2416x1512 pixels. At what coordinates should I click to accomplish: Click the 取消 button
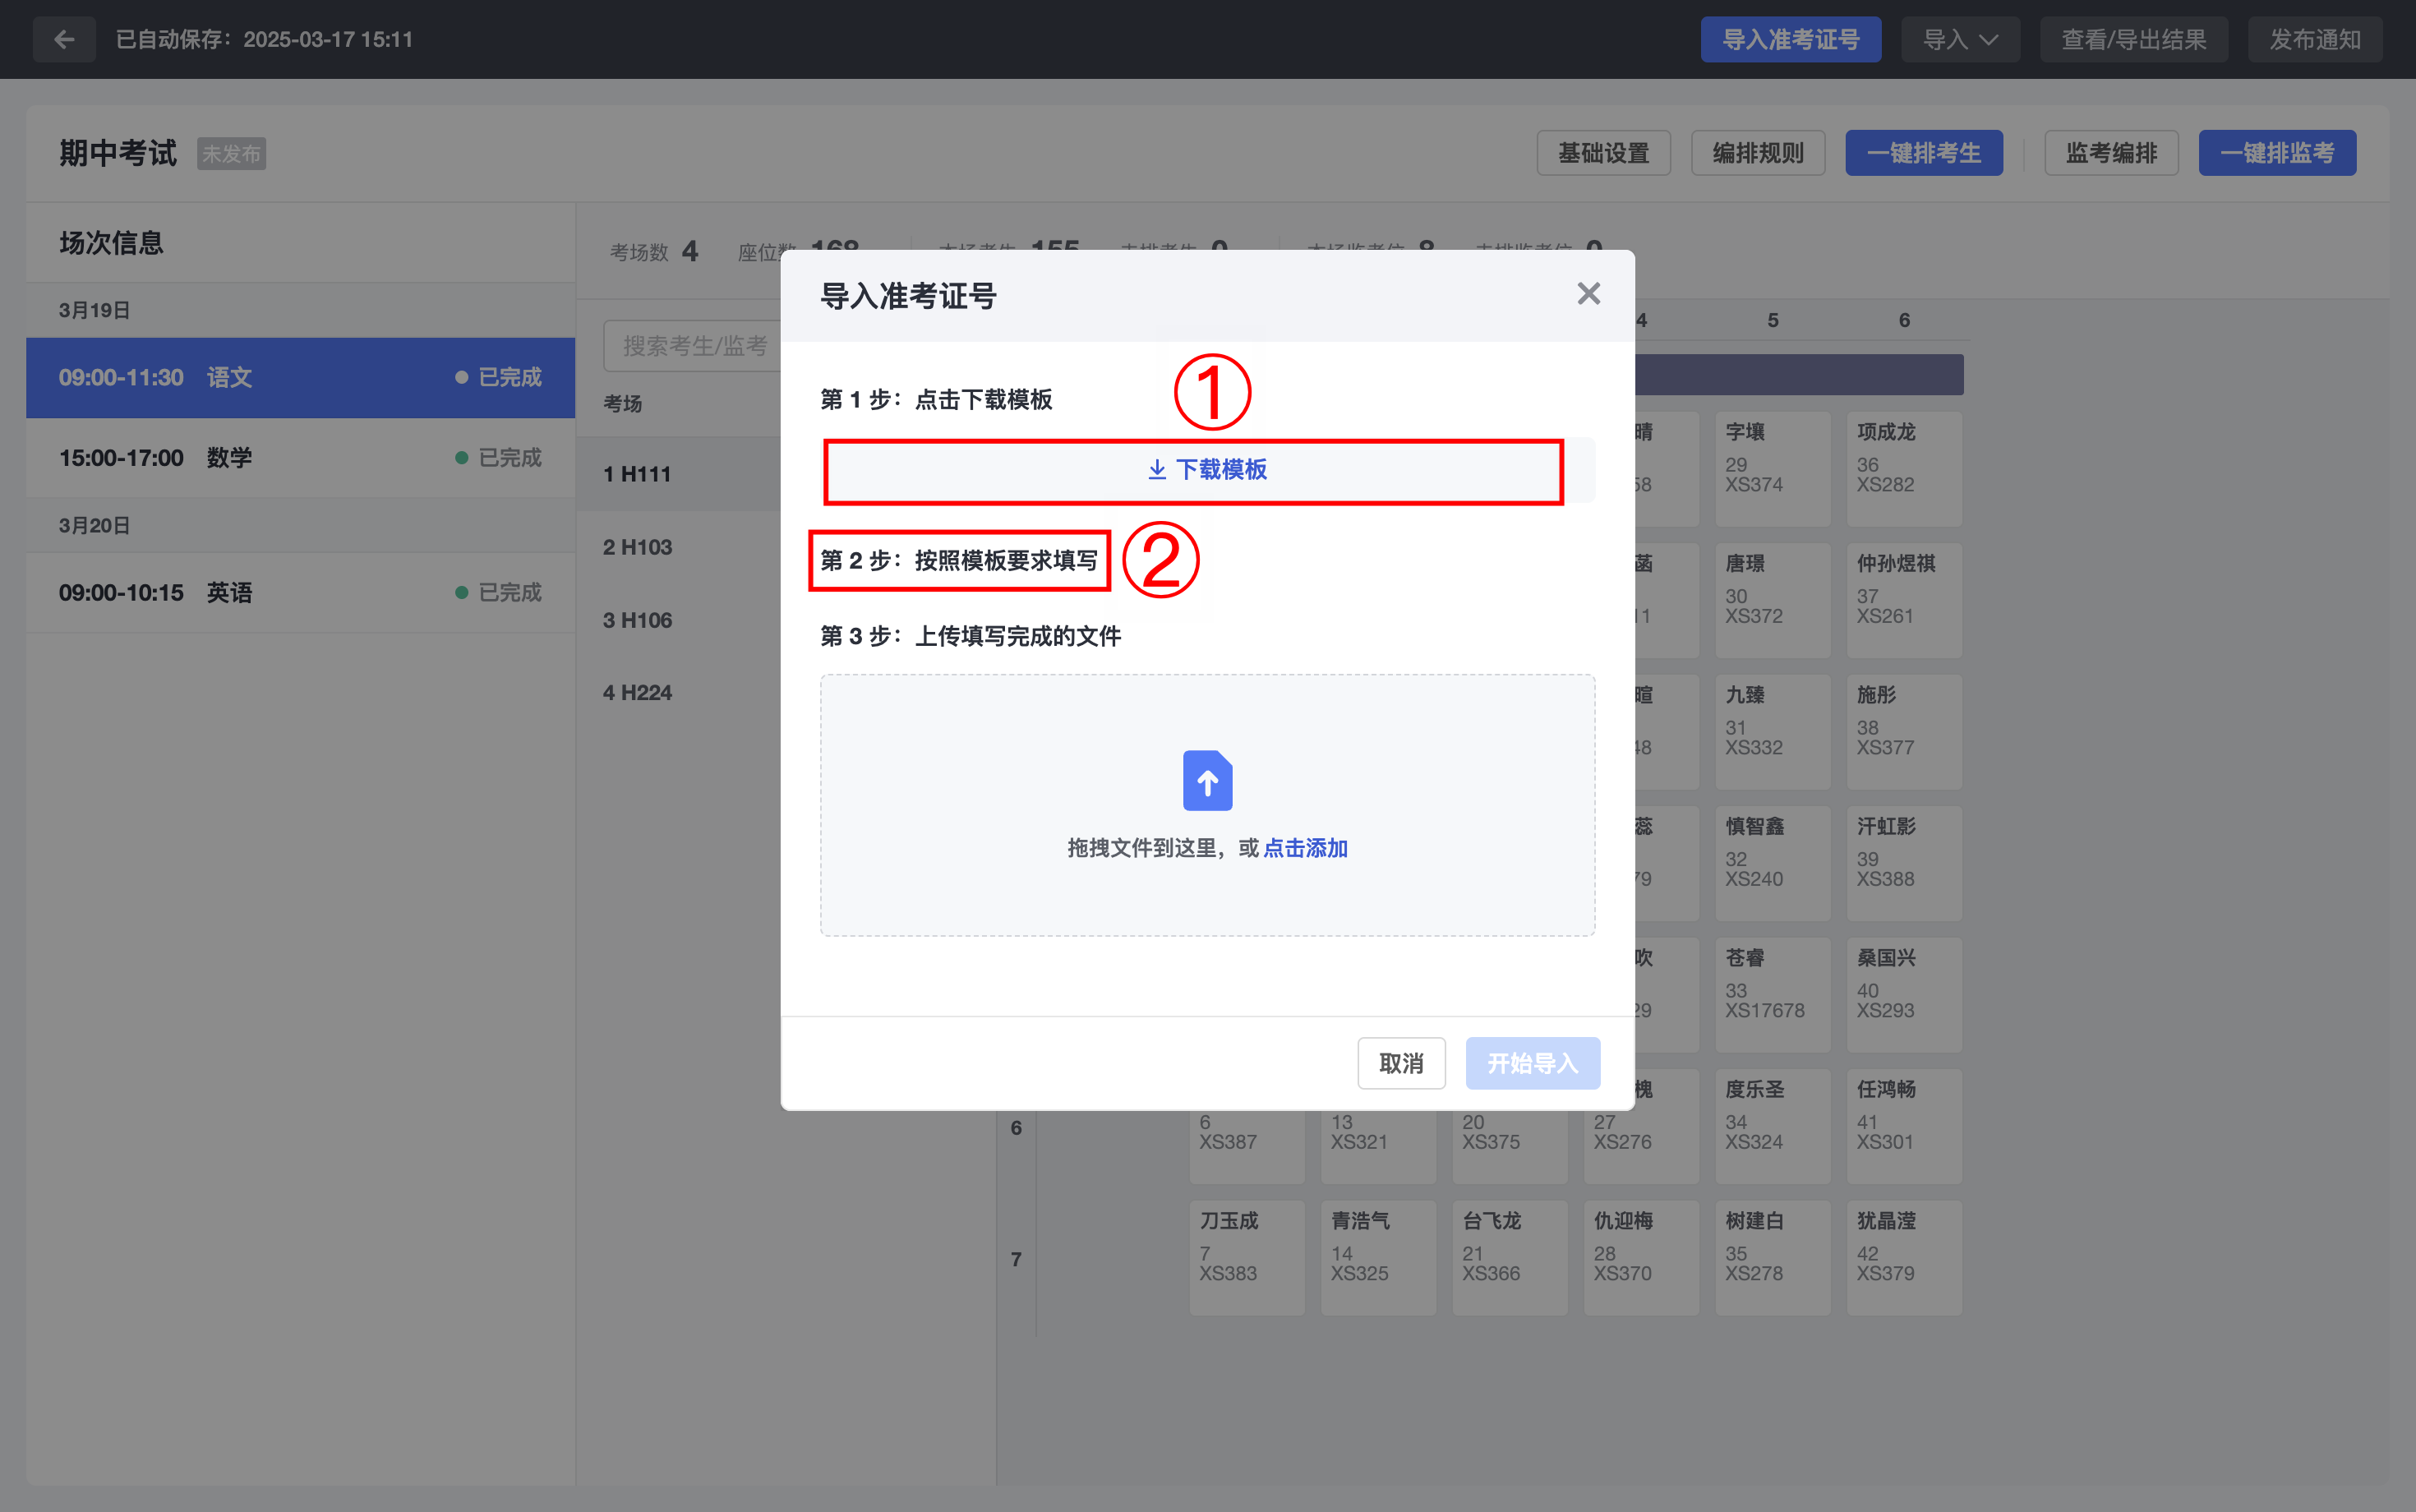coord(1401,1063)
